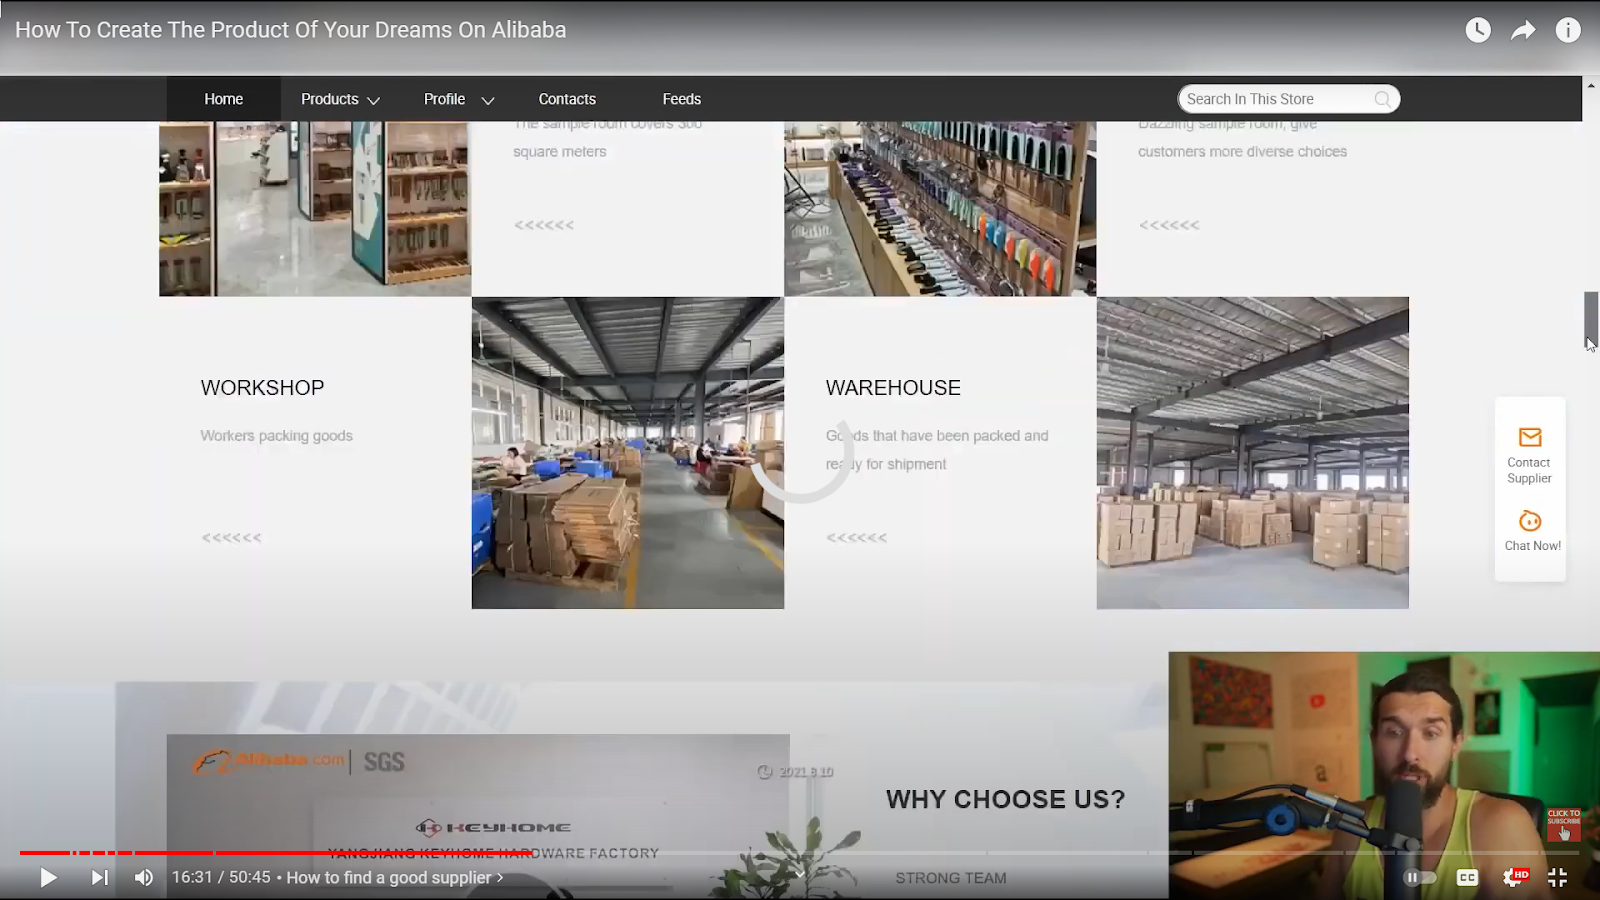Click the Subscribe button overlay on webcam
The height and width of the screenshot is (900, 1600).
pos(1564,825)
